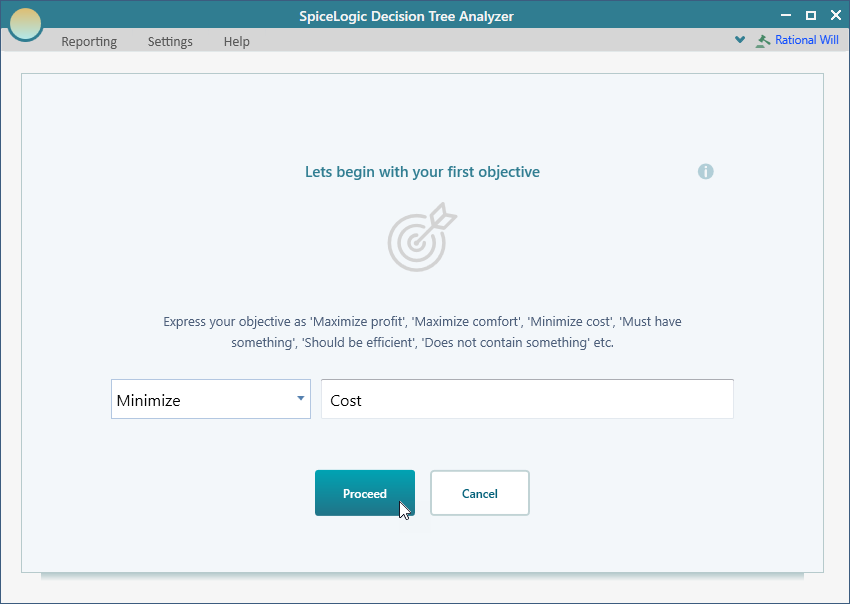Expand the chevron beside Rational Will
Image resolution: width=850 pixels, height=604 pixels.
click(740, 41)
